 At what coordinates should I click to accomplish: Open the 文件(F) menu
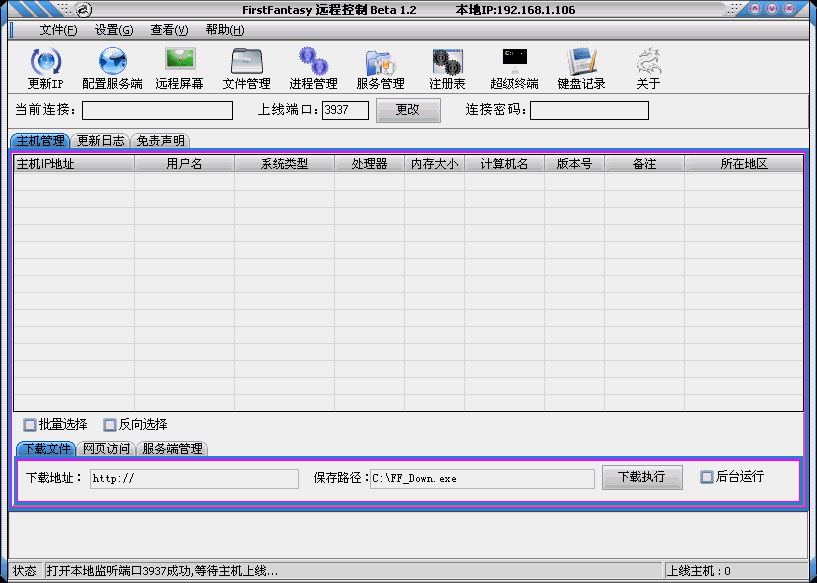(58, 30)
